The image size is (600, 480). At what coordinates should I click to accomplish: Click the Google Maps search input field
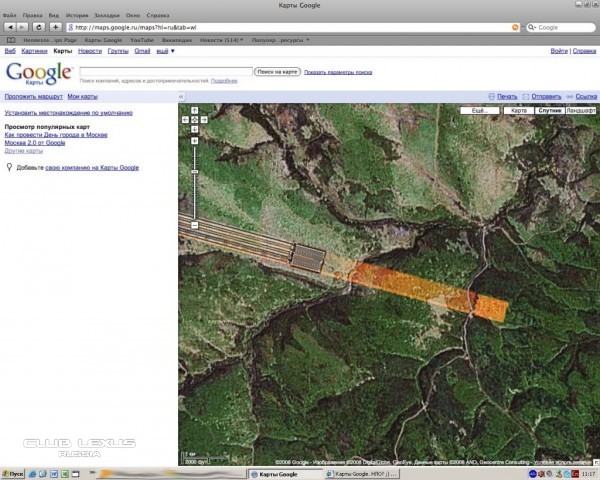165,72
